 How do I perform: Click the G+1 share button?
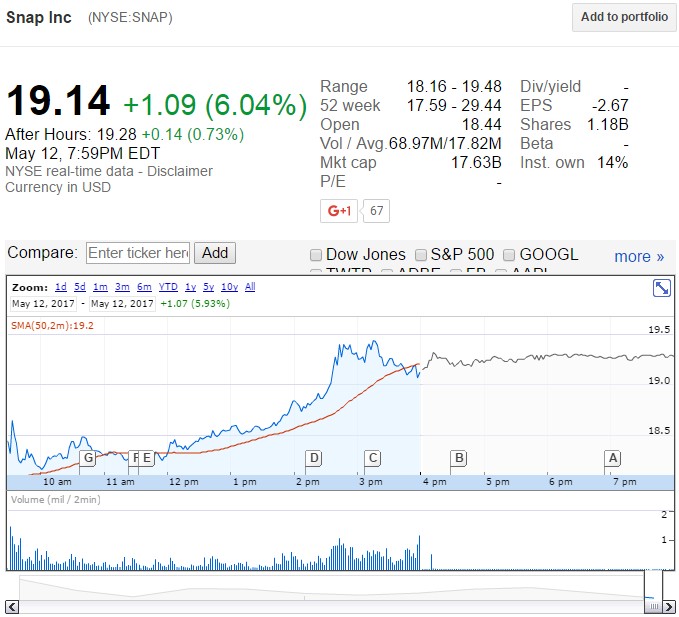point(339,211)
